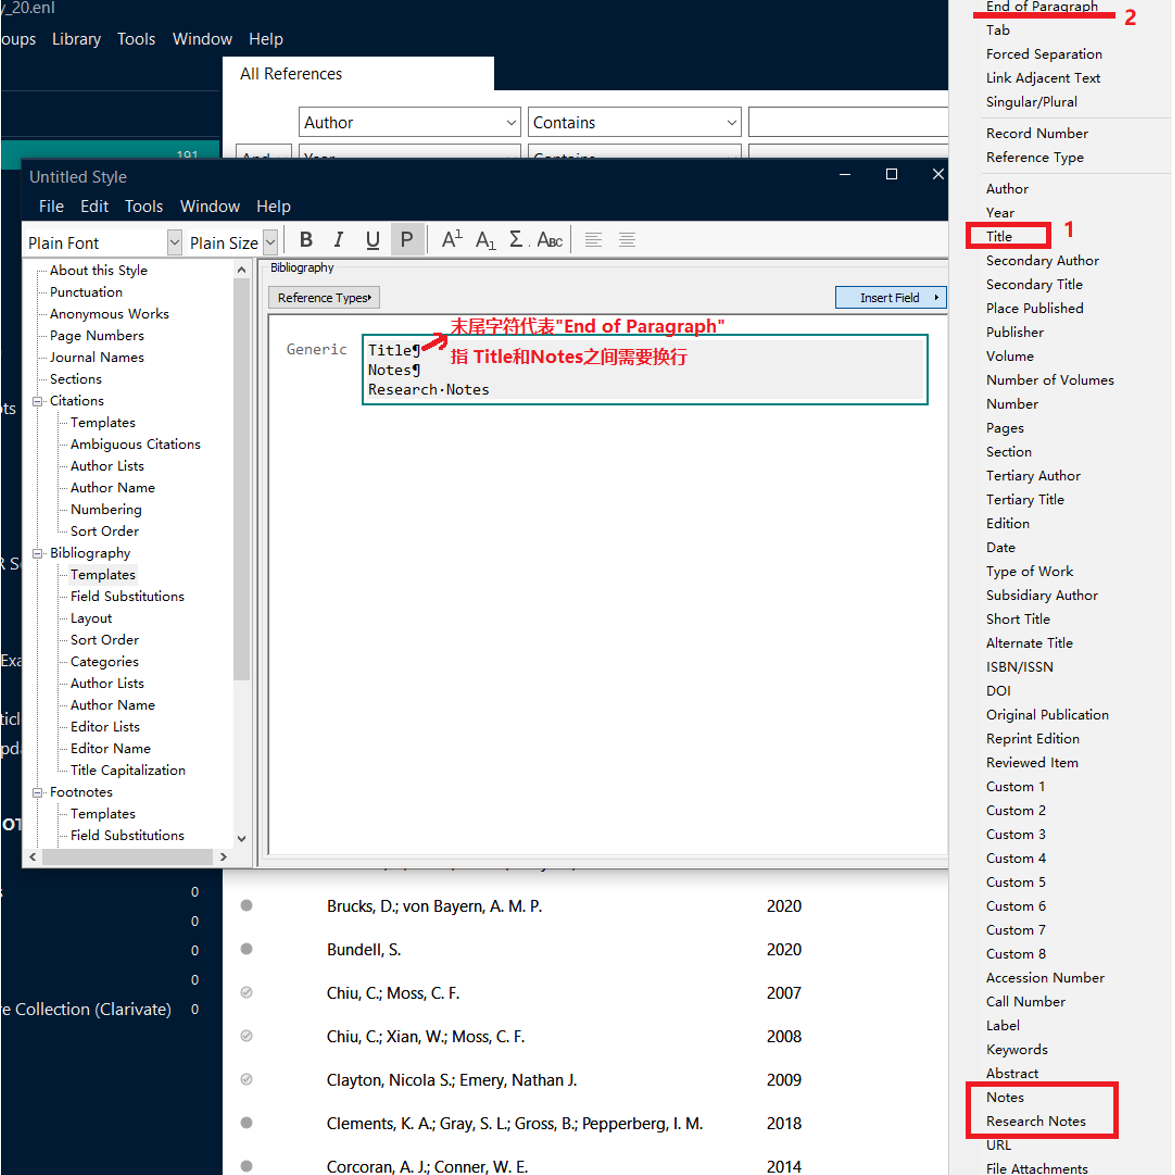The width and height of the screenshot is (1175, 1175).
Task: Collapse the Bibliography tree node
Action: (37, 554)
